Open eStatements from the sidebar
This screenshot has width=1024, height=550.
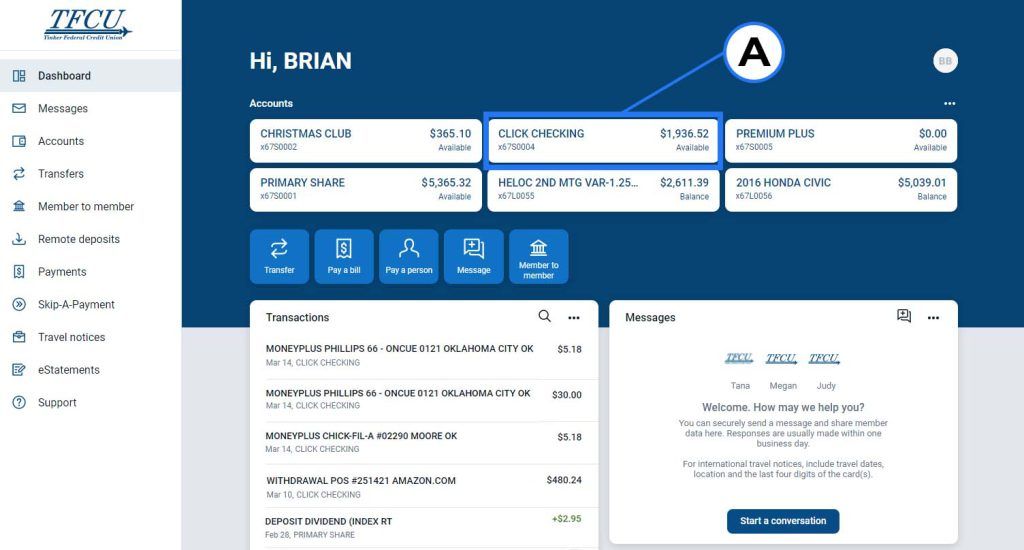pos(68,370)
